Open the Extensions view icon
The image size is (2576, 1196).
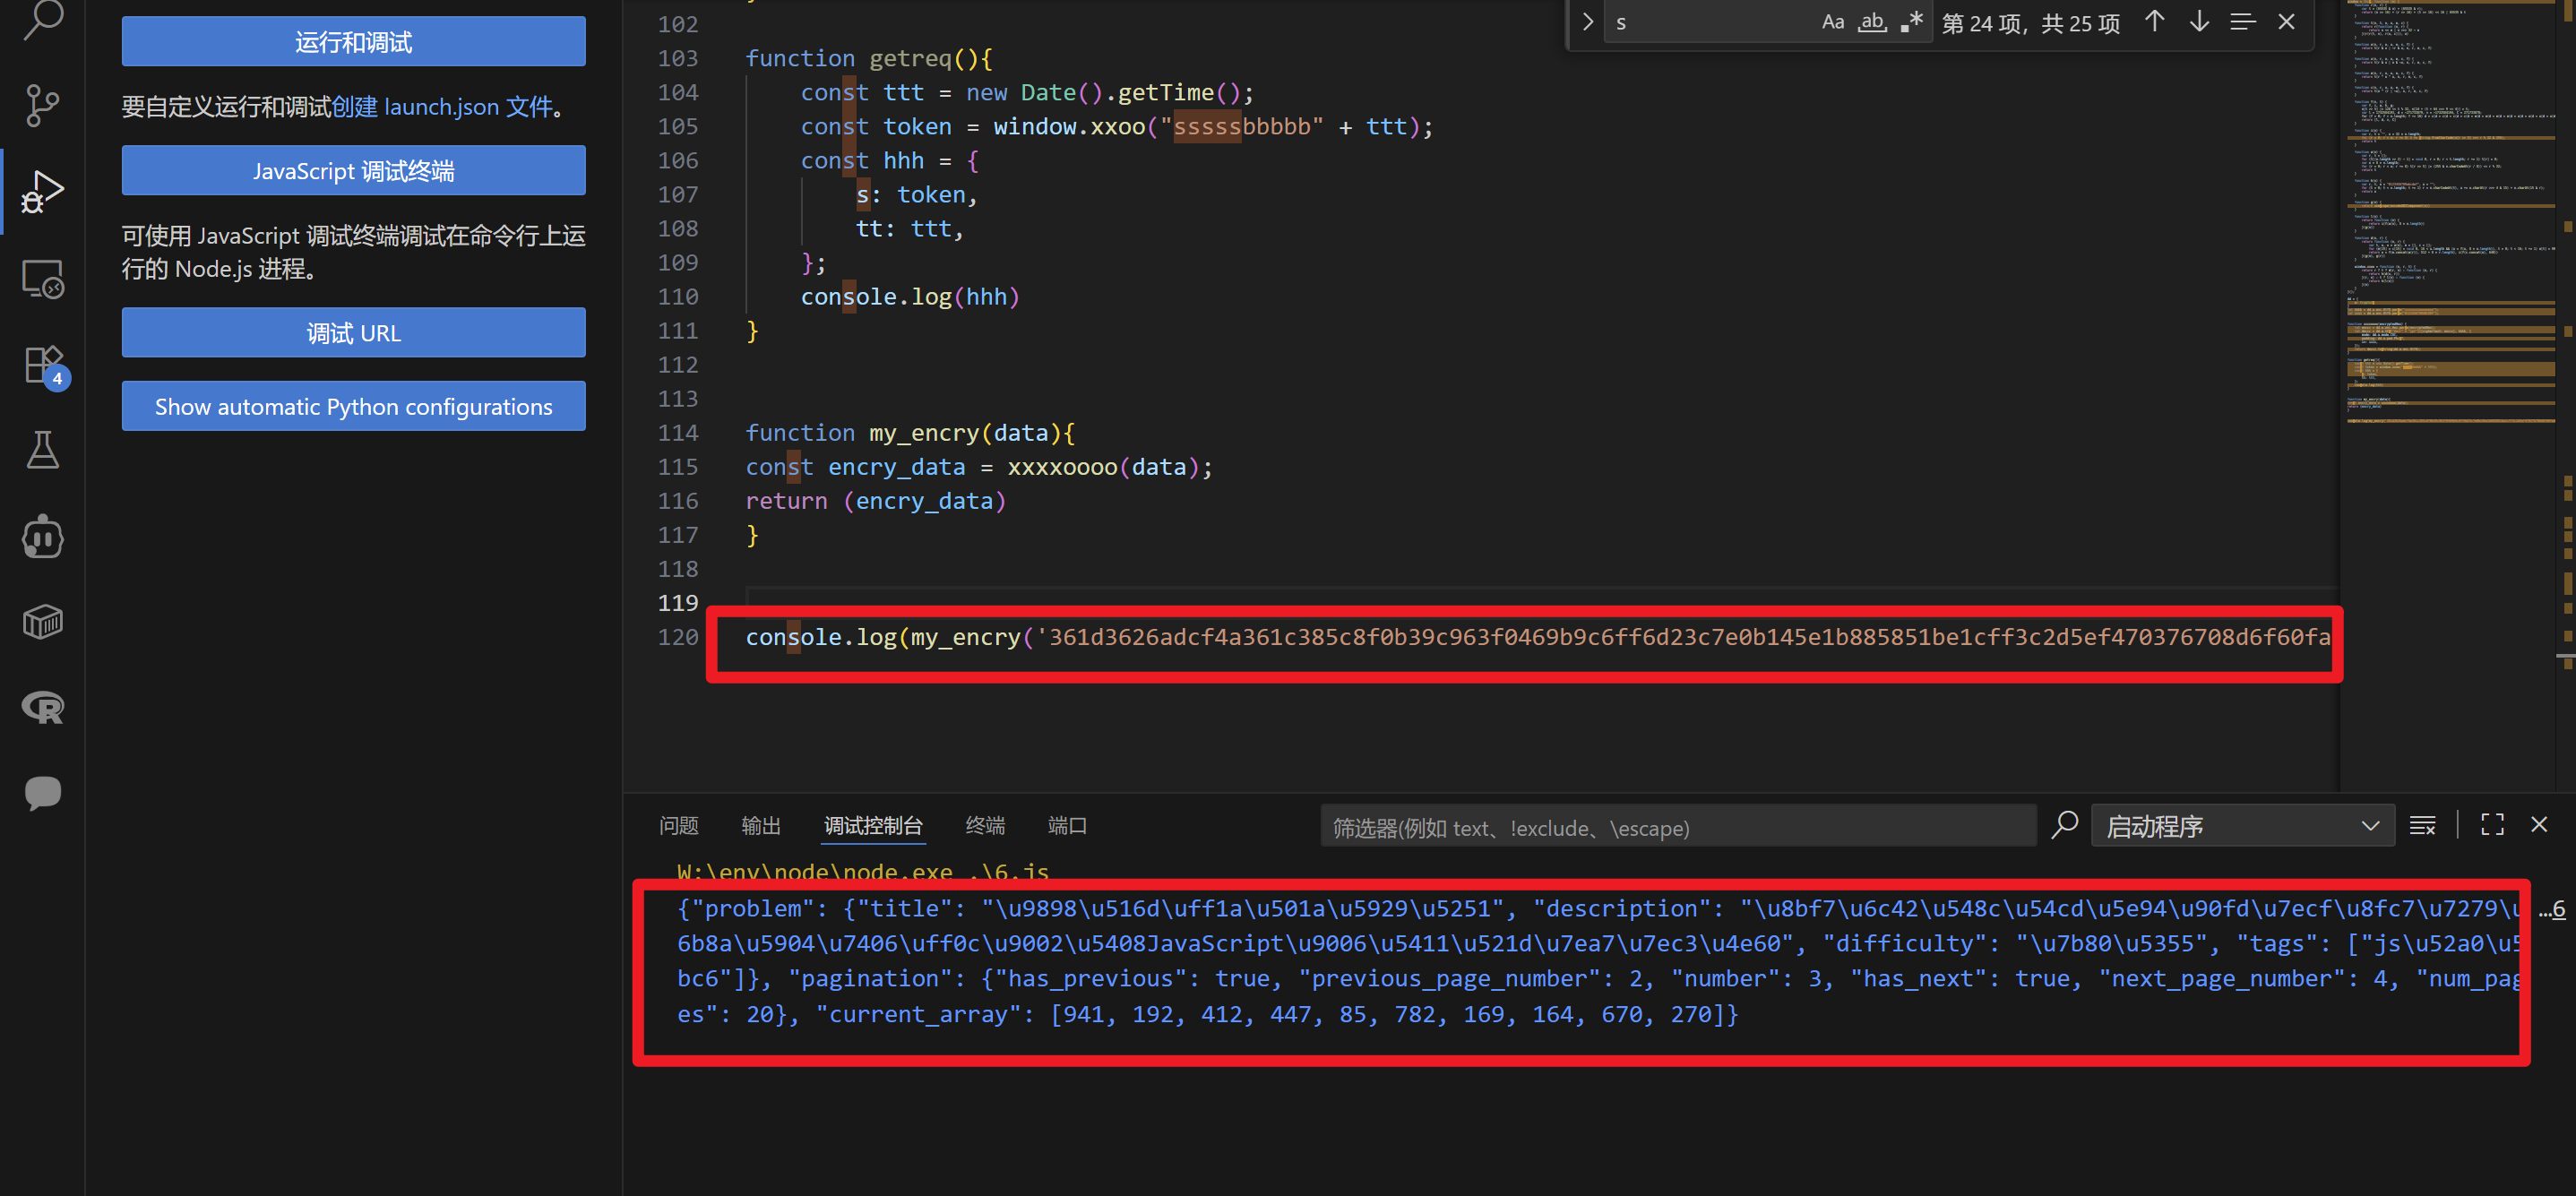pos(42,365)
